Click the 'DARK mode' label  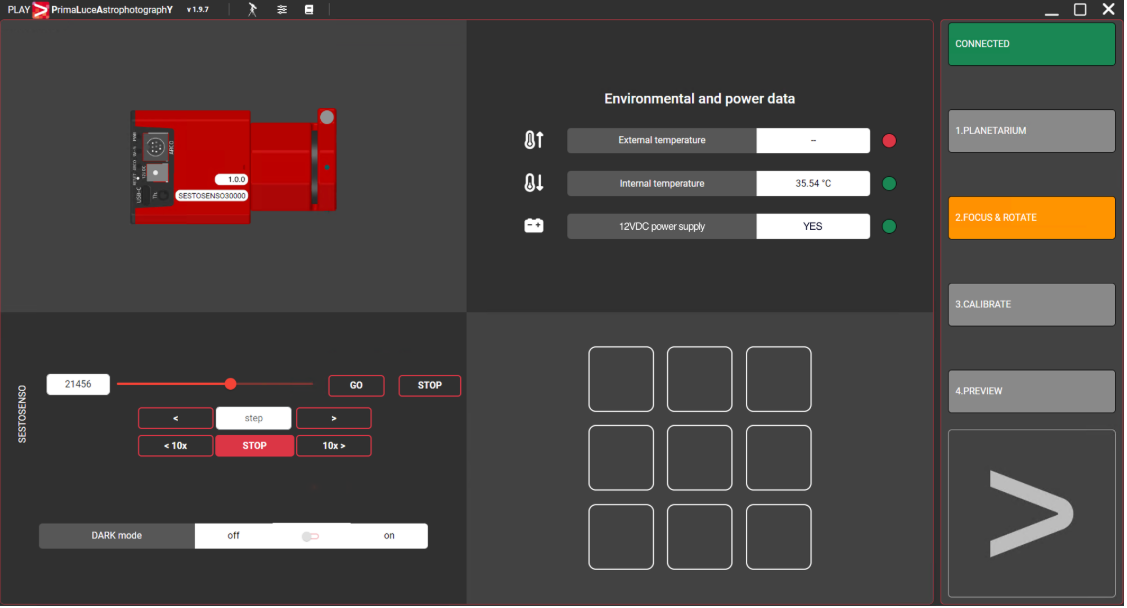[x=116, y=535]
